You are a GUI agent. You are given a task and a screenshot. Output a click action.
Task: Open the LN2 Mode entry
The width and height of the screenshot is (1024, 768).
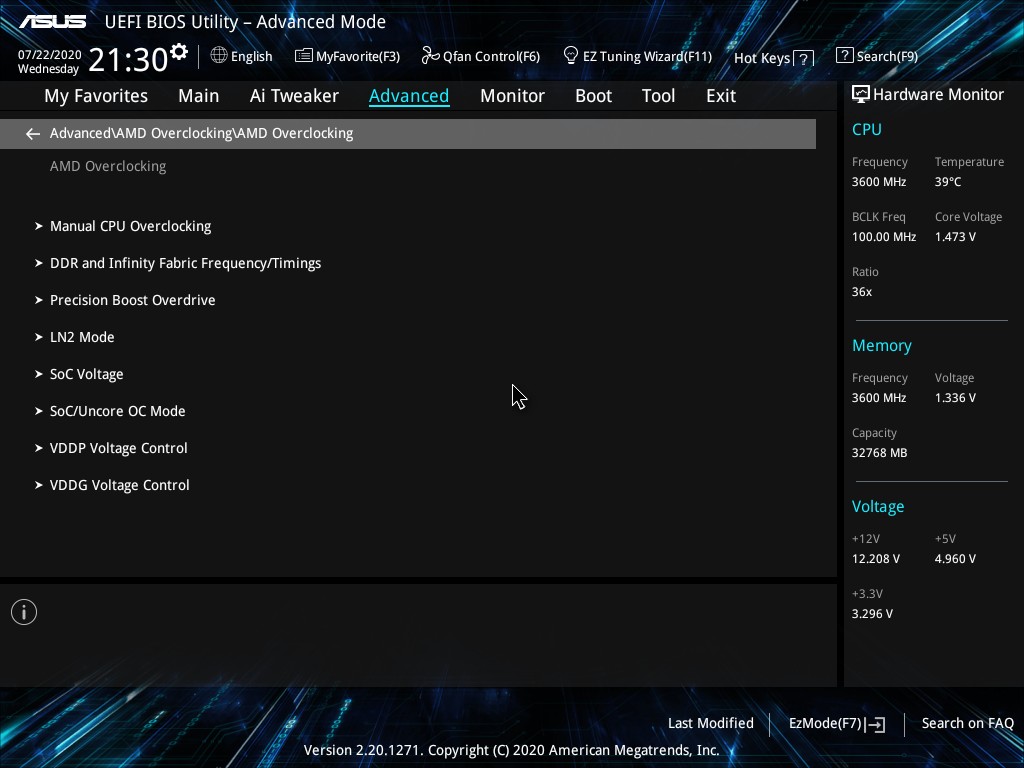point(82,337)
